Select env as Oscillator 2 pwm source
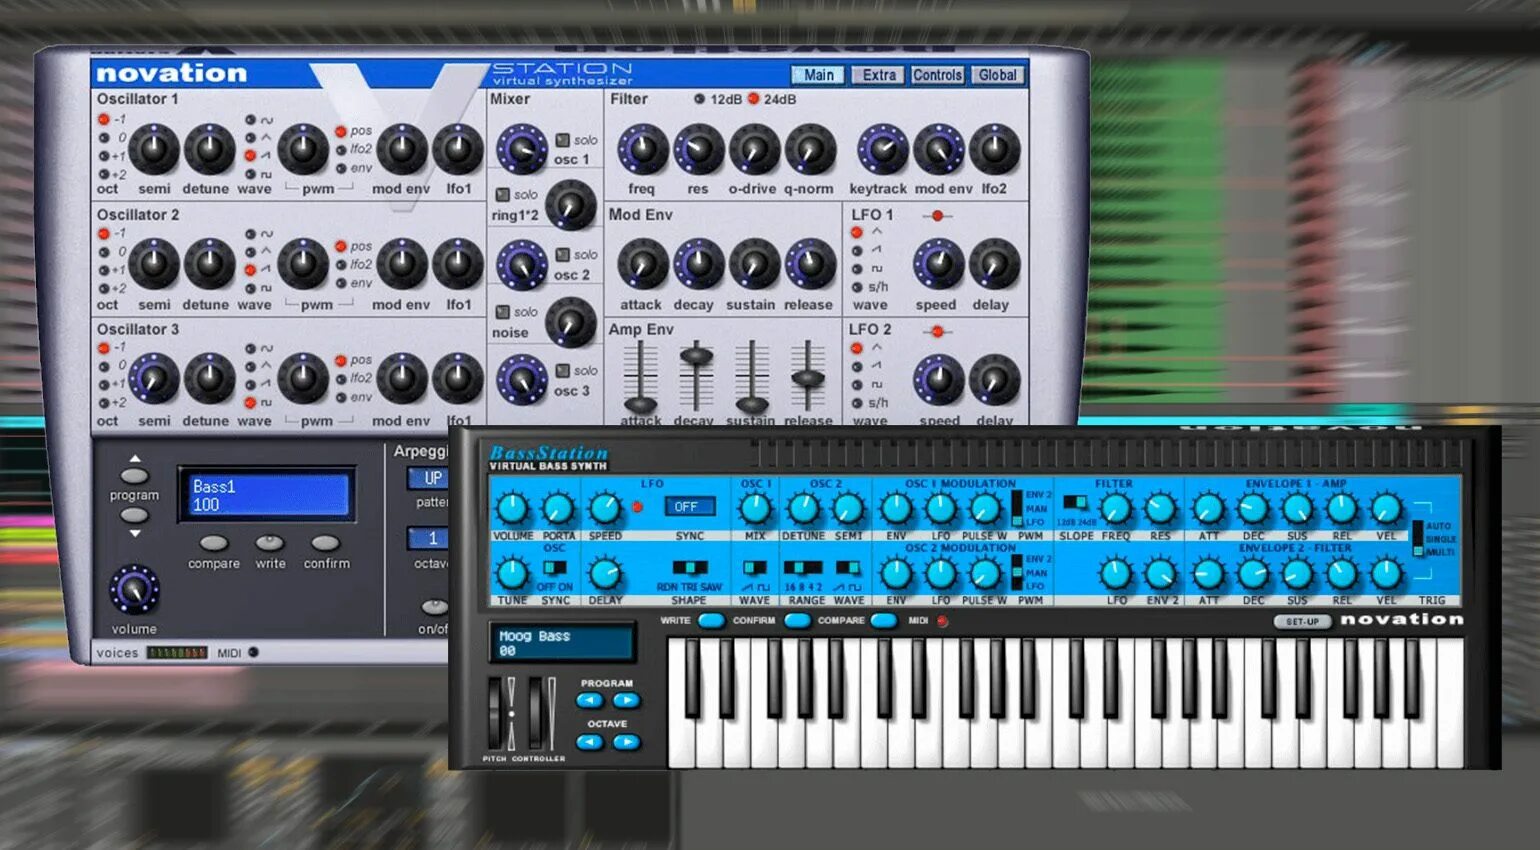 tap(341, 283)
